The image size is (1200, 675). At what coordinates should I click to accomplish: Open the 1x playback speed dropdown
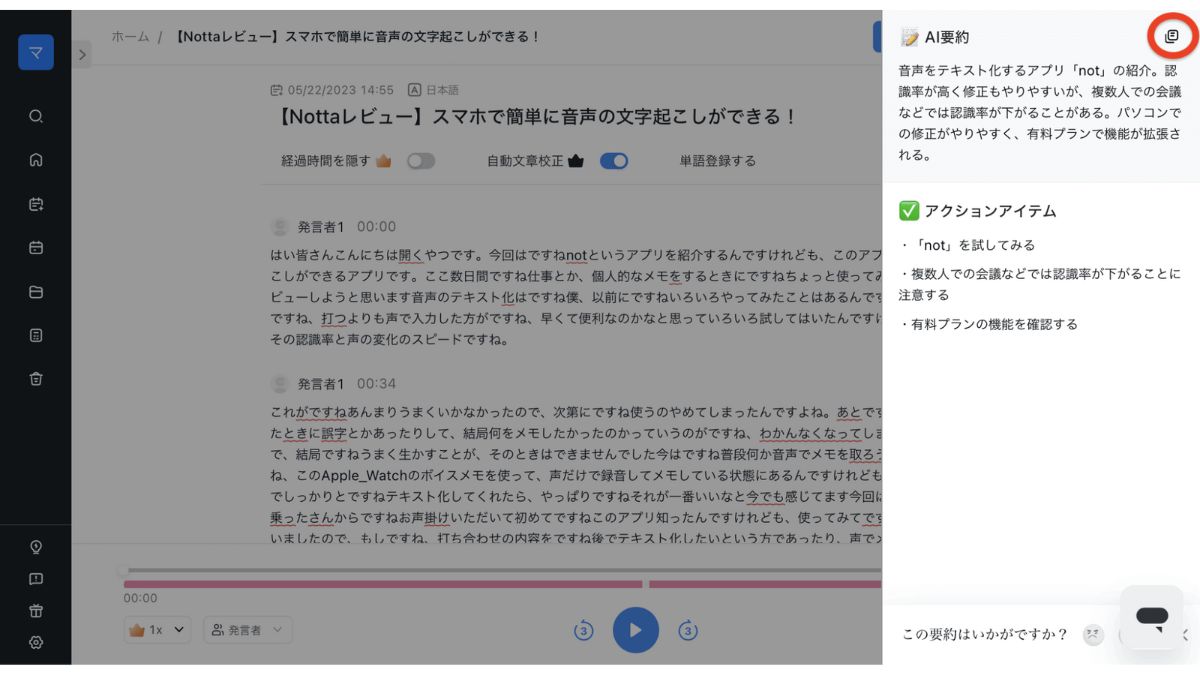pyautogui.click(x=157, y=630)
